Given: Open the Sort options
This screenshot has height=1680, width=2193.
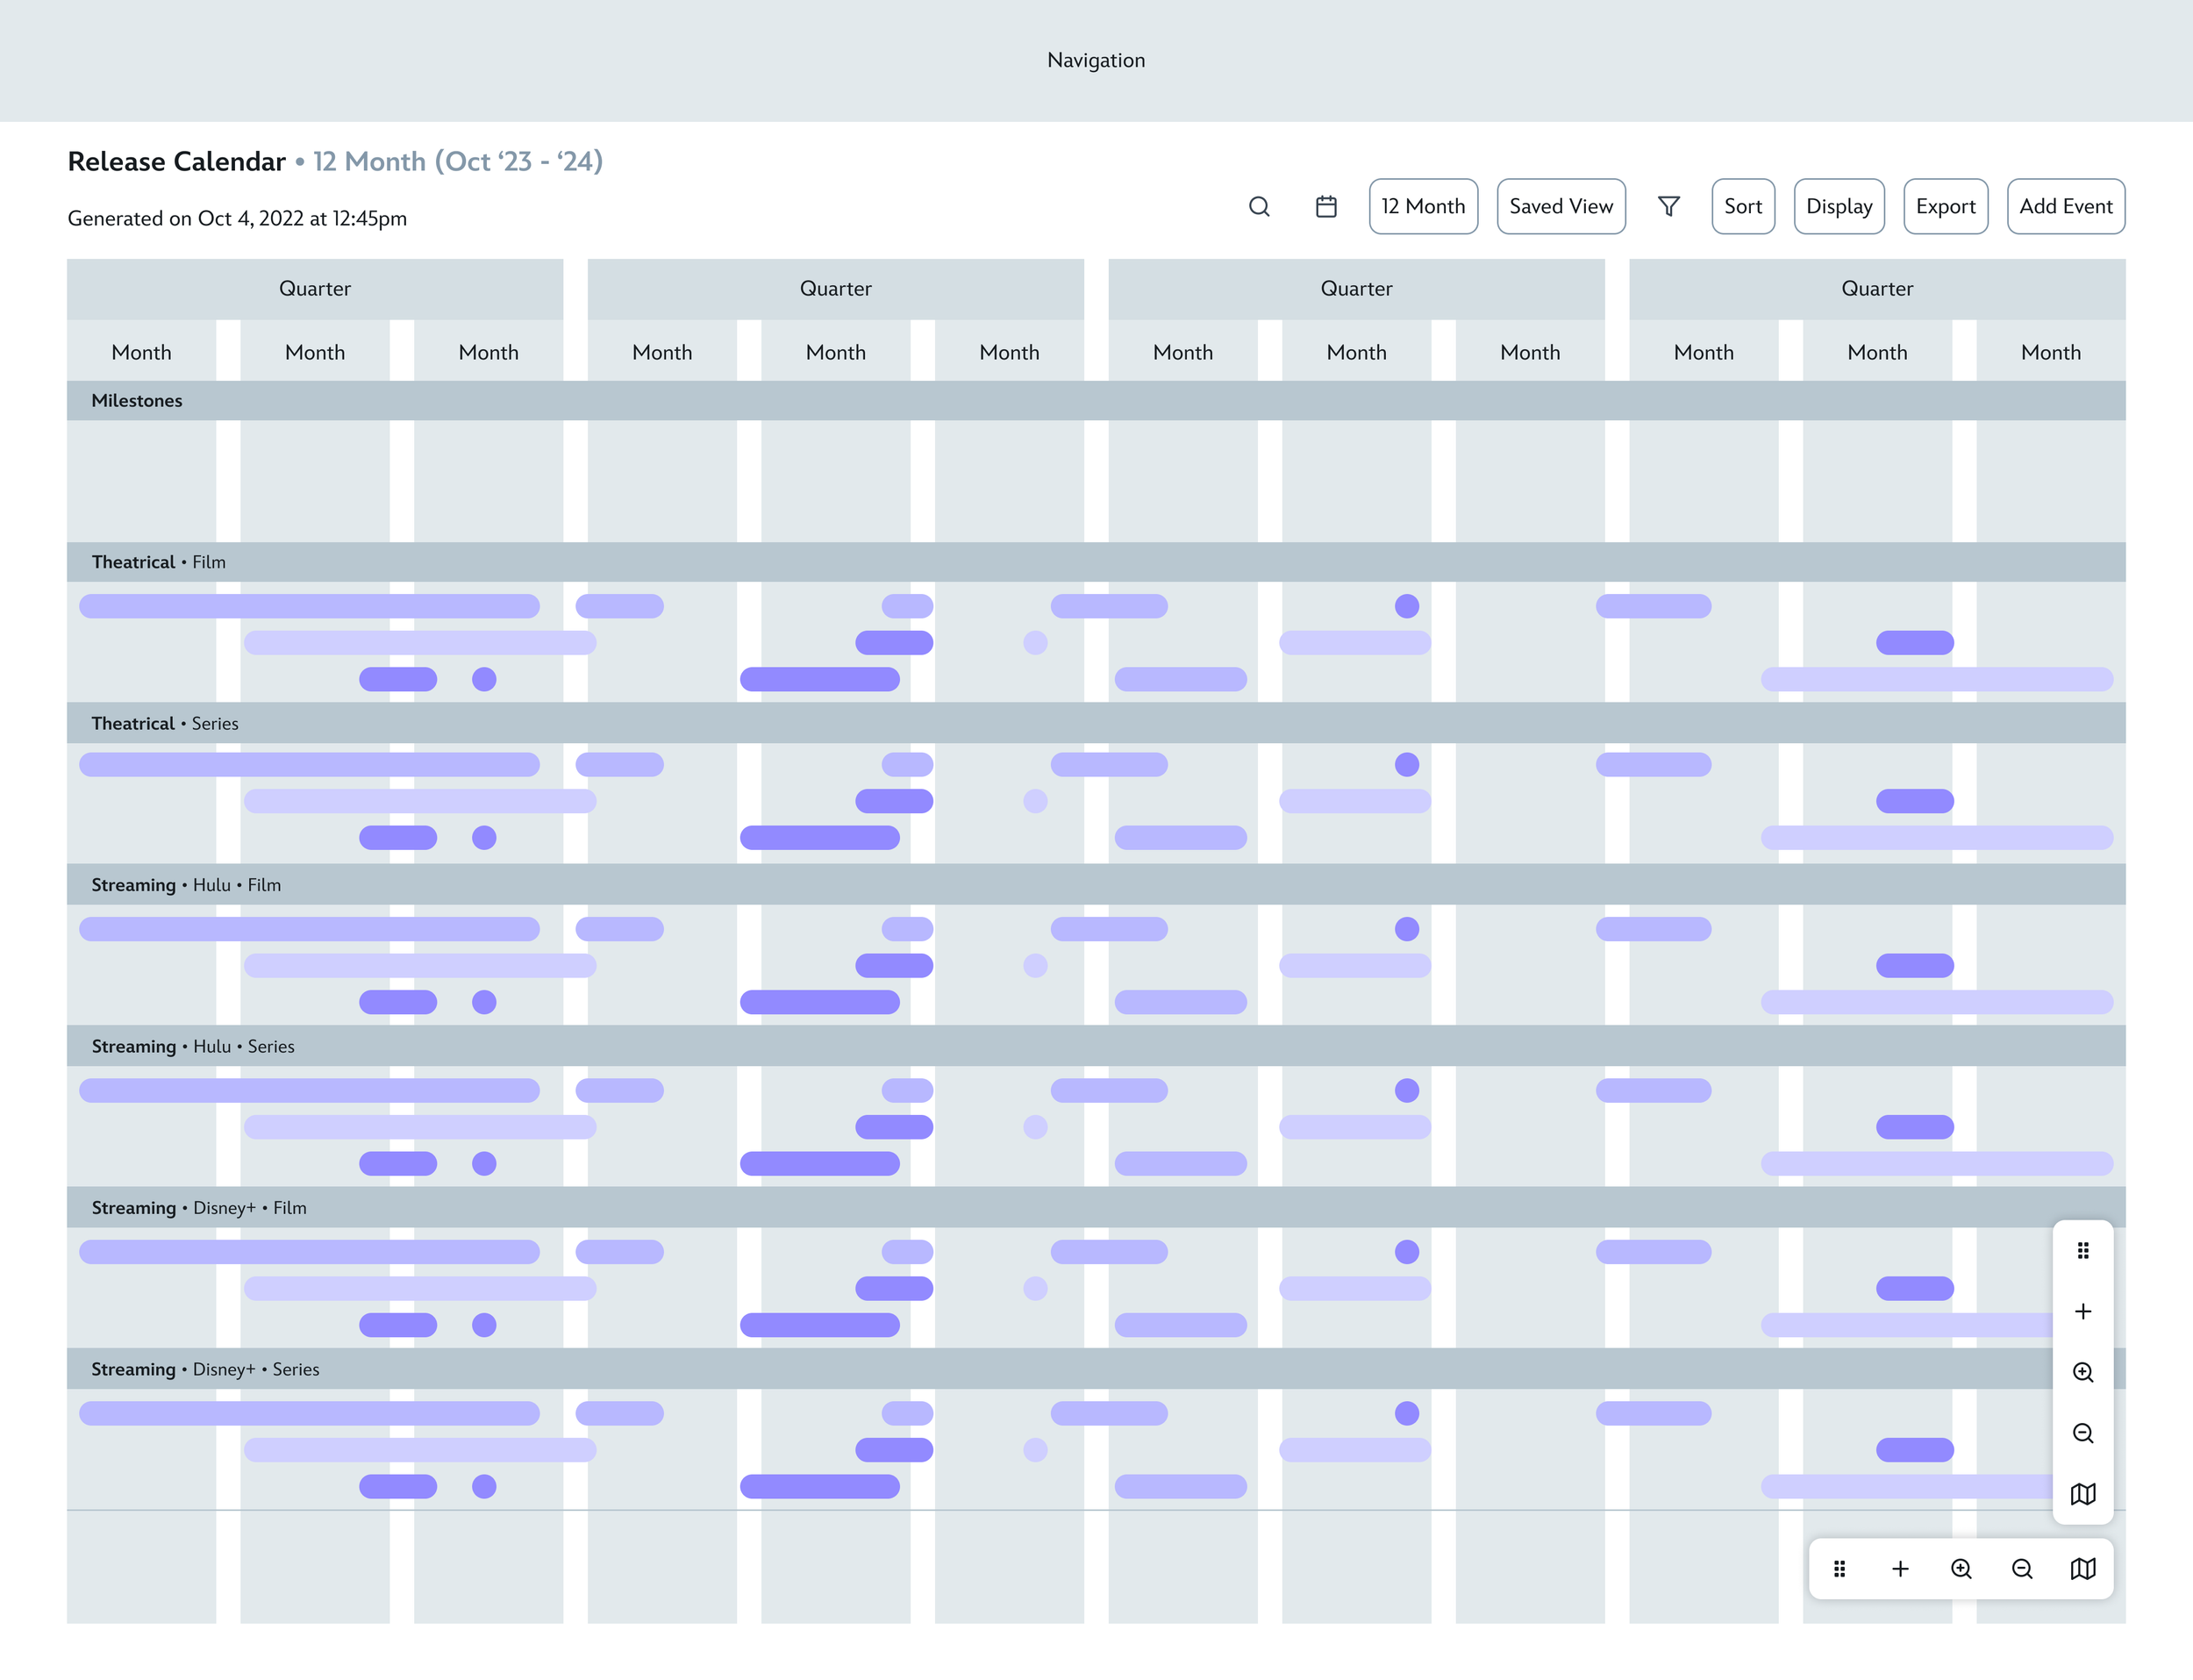Looking at the screenshot, I should [1743, 207].
